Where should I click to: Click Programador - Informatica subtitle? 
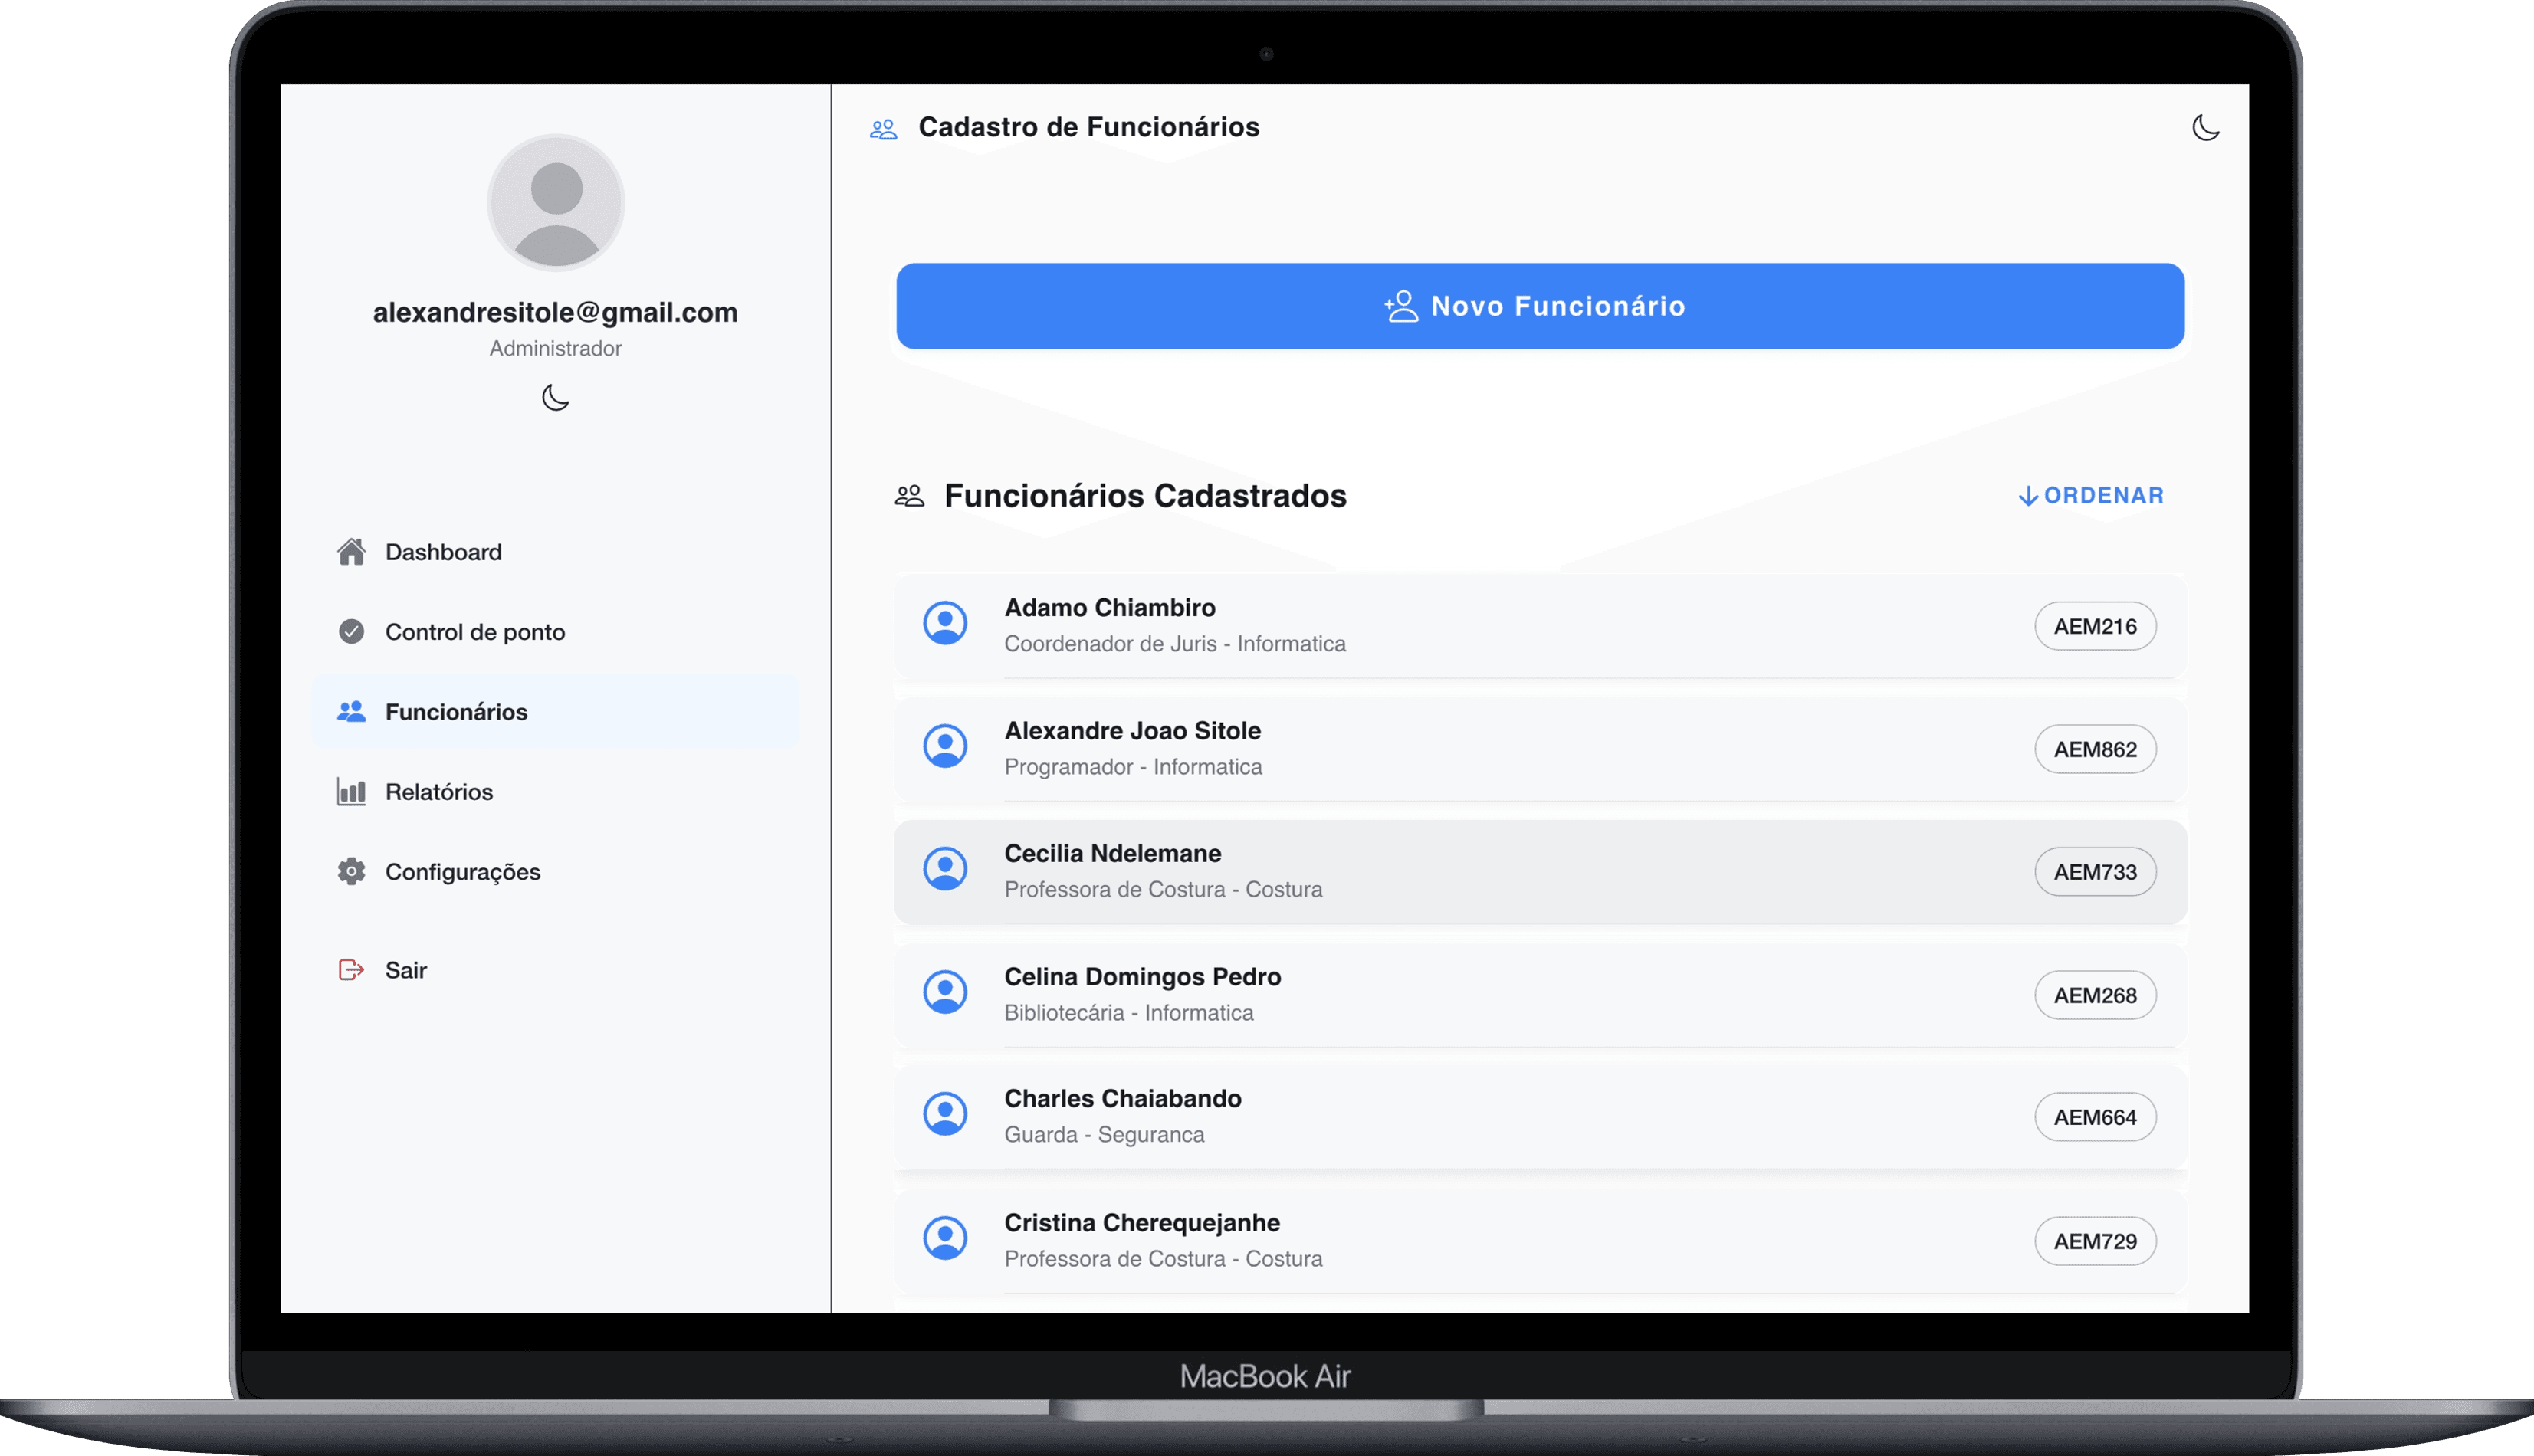coord(1133,767)
